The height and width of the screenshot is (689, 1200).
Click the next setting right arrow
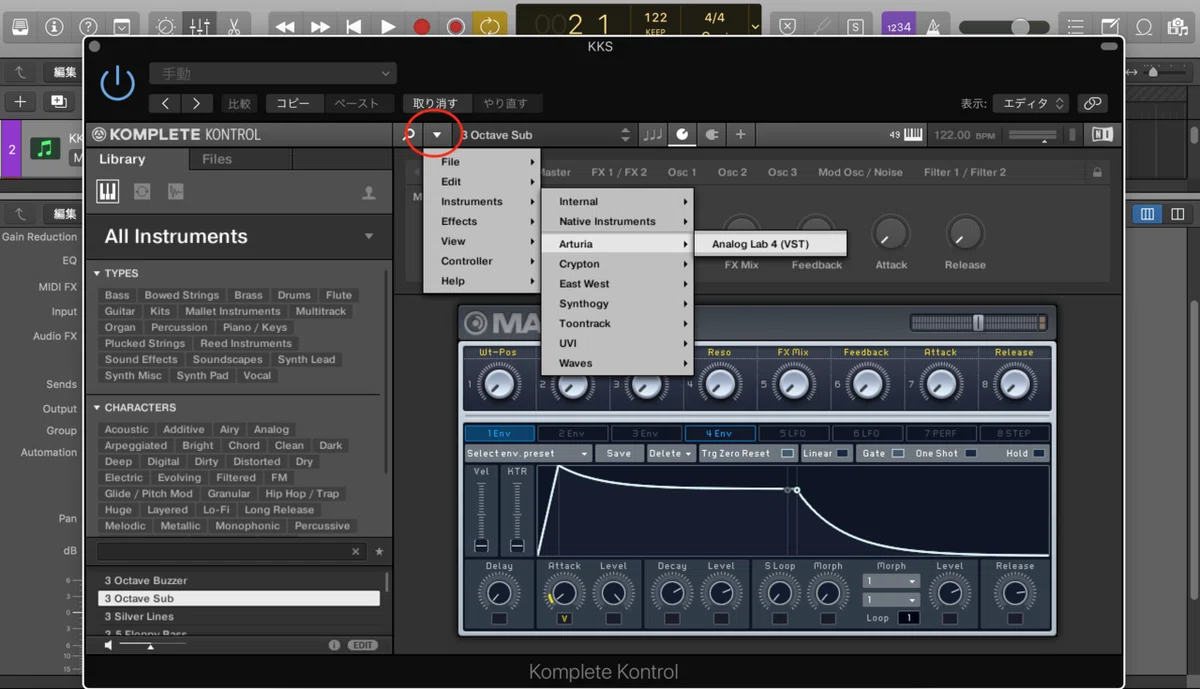click(x=197, y=103)
